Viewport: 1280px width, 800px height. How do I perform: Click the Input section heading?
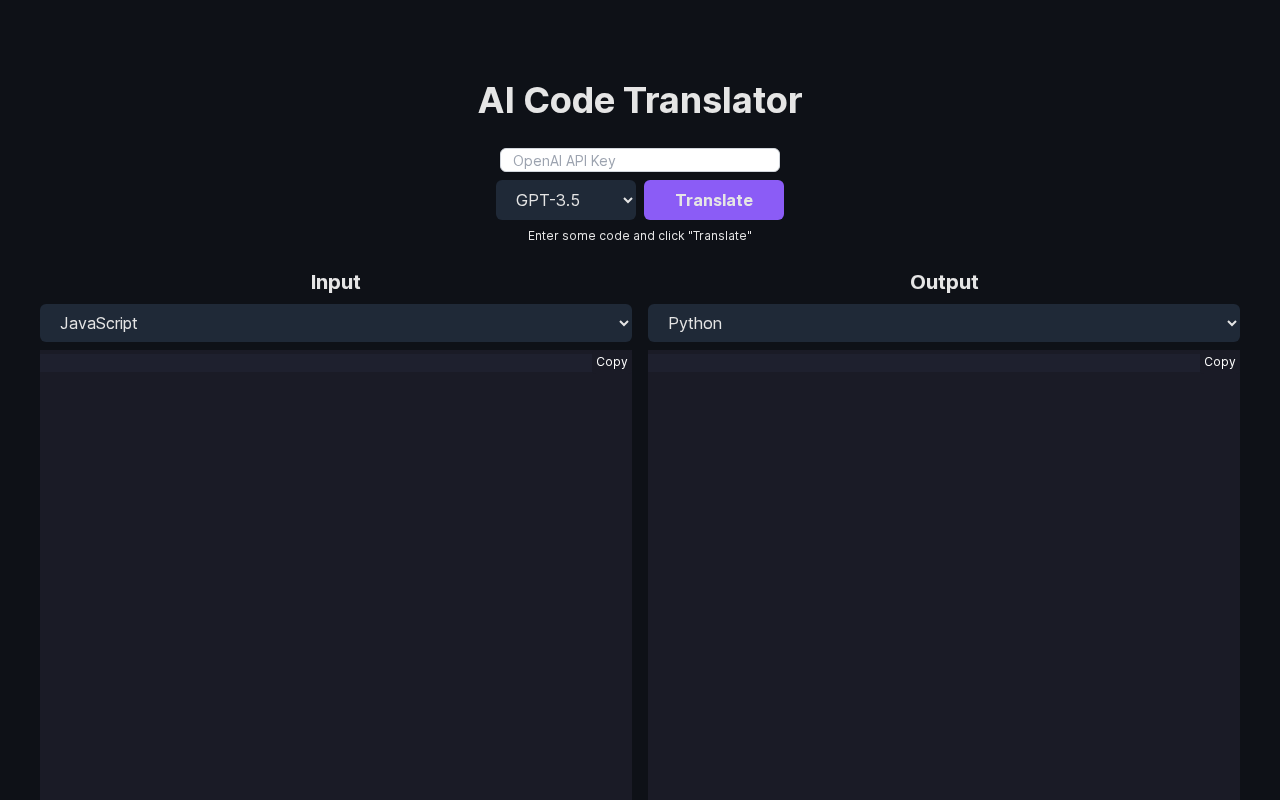click(x=336, y=282)
